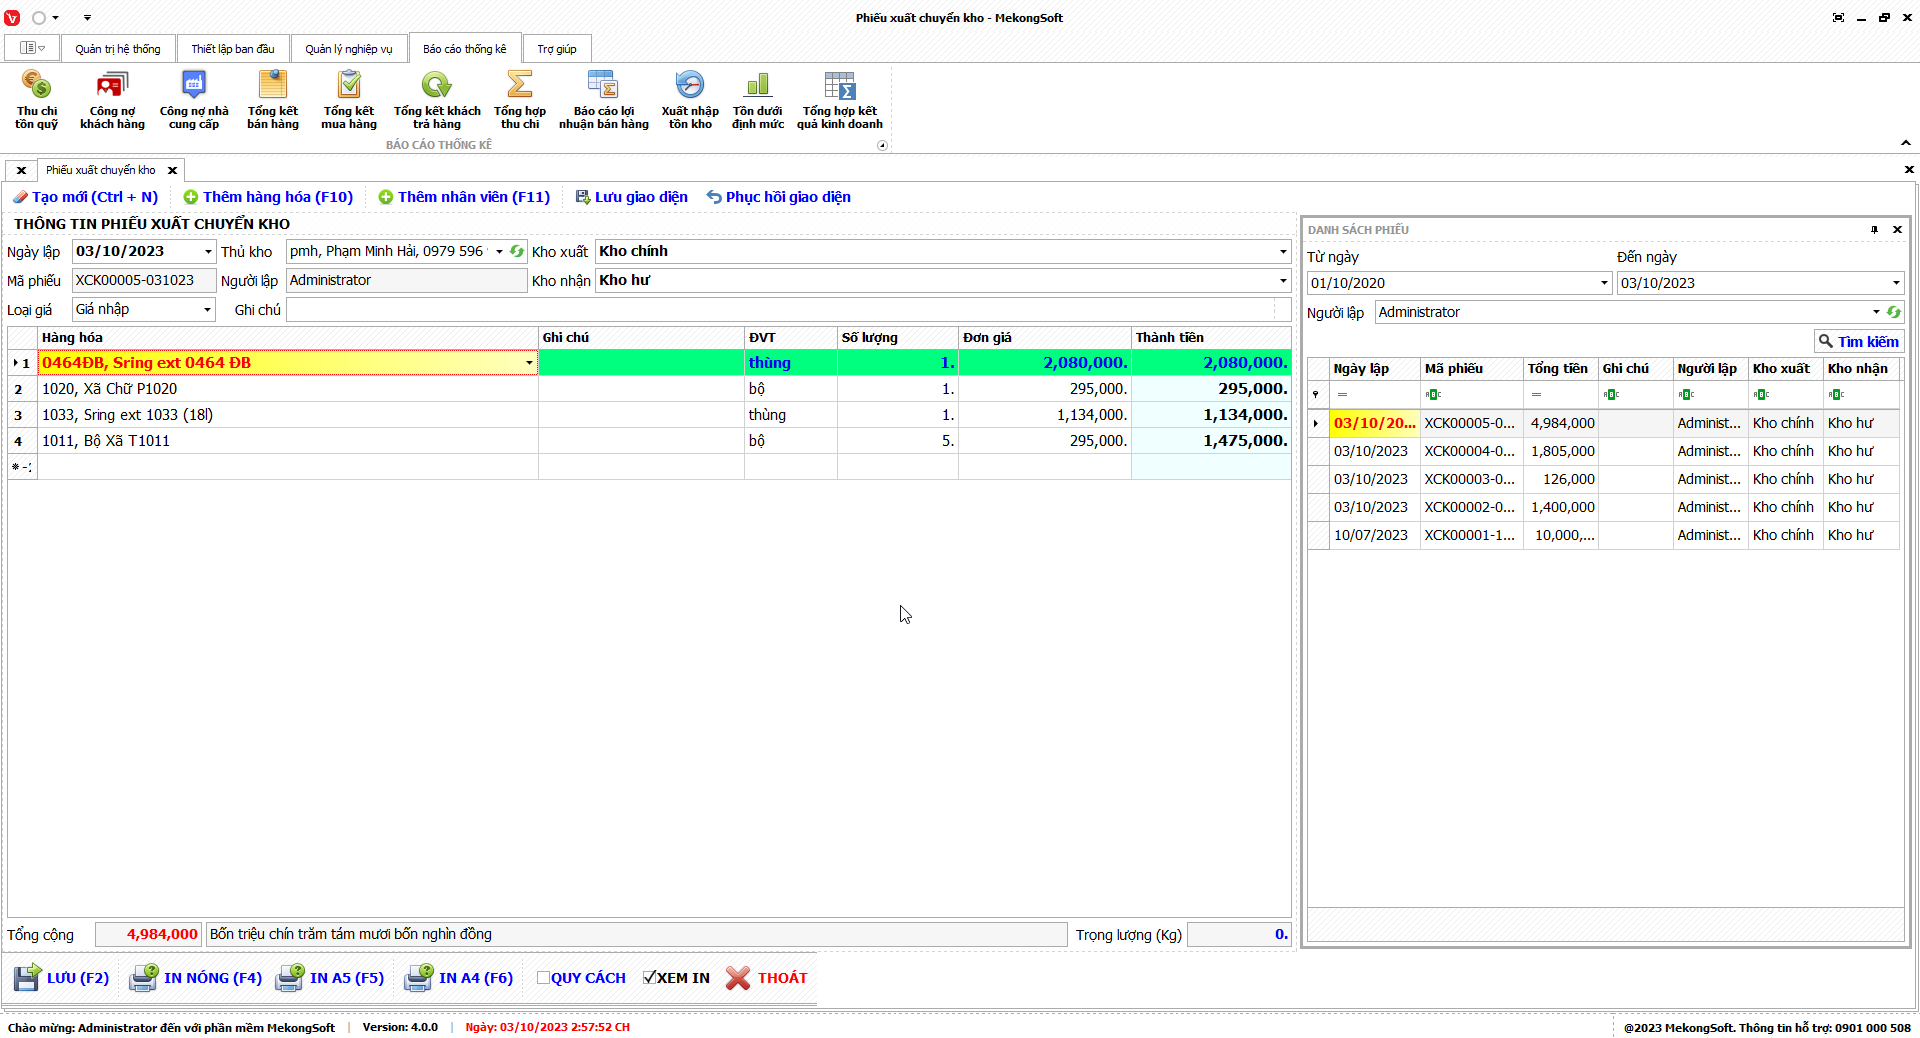Switch to Quản lý nghiệp vụ tab
Screen dimensions: 1920x1038
(x=348, y=49)
